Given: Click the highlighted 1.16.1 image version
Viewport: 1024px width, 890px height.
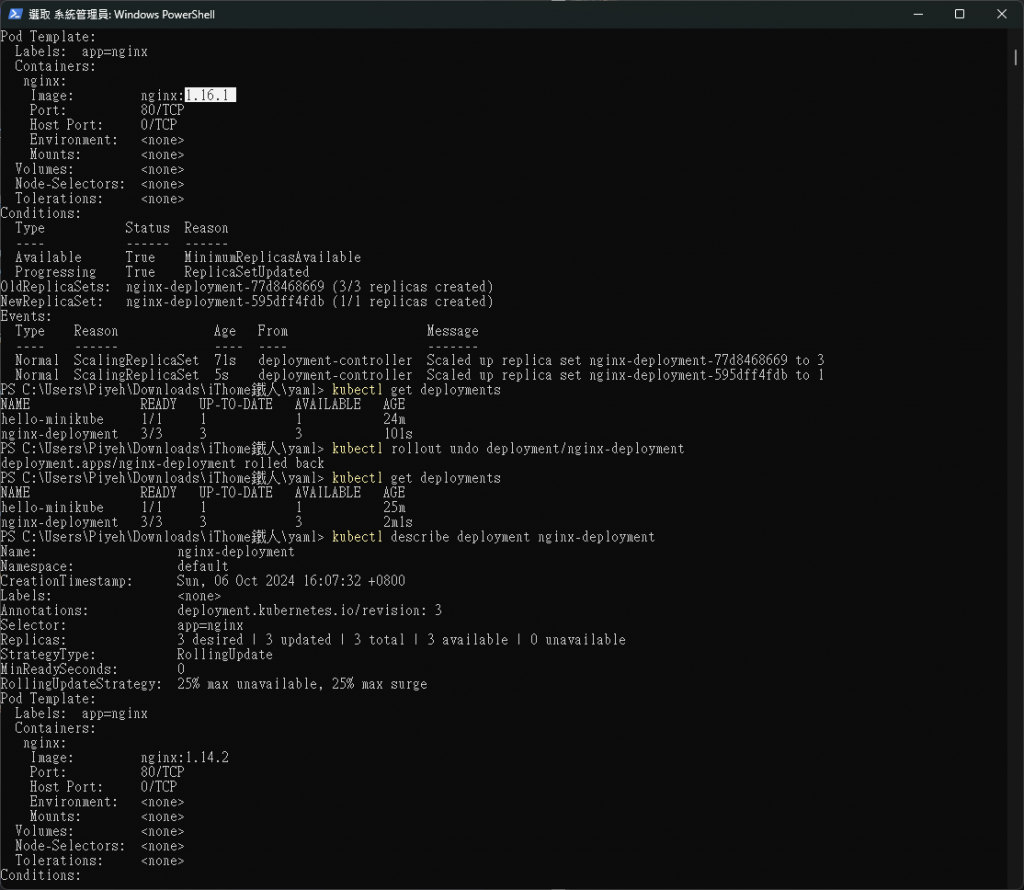Looking at the screenshot, I should [x=210, y=95].
